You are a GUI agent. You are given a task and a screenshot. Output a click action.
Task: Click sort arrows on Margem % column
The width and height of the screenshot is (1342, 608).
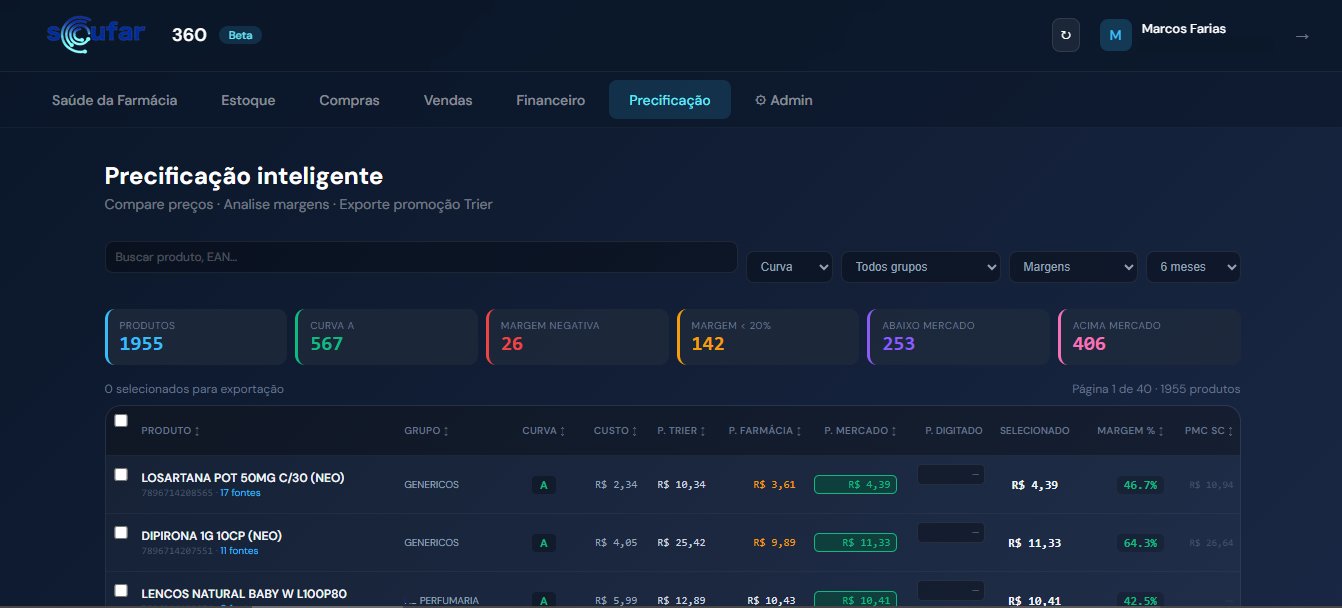pos(1161,431)
